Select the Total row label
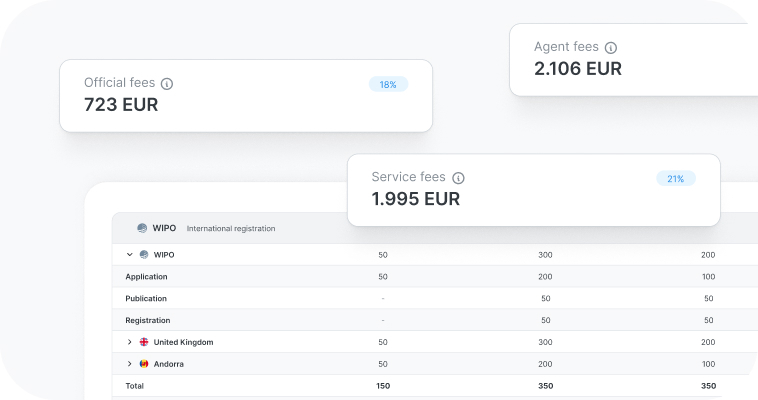The image size is (758, 400). point(134,386)
